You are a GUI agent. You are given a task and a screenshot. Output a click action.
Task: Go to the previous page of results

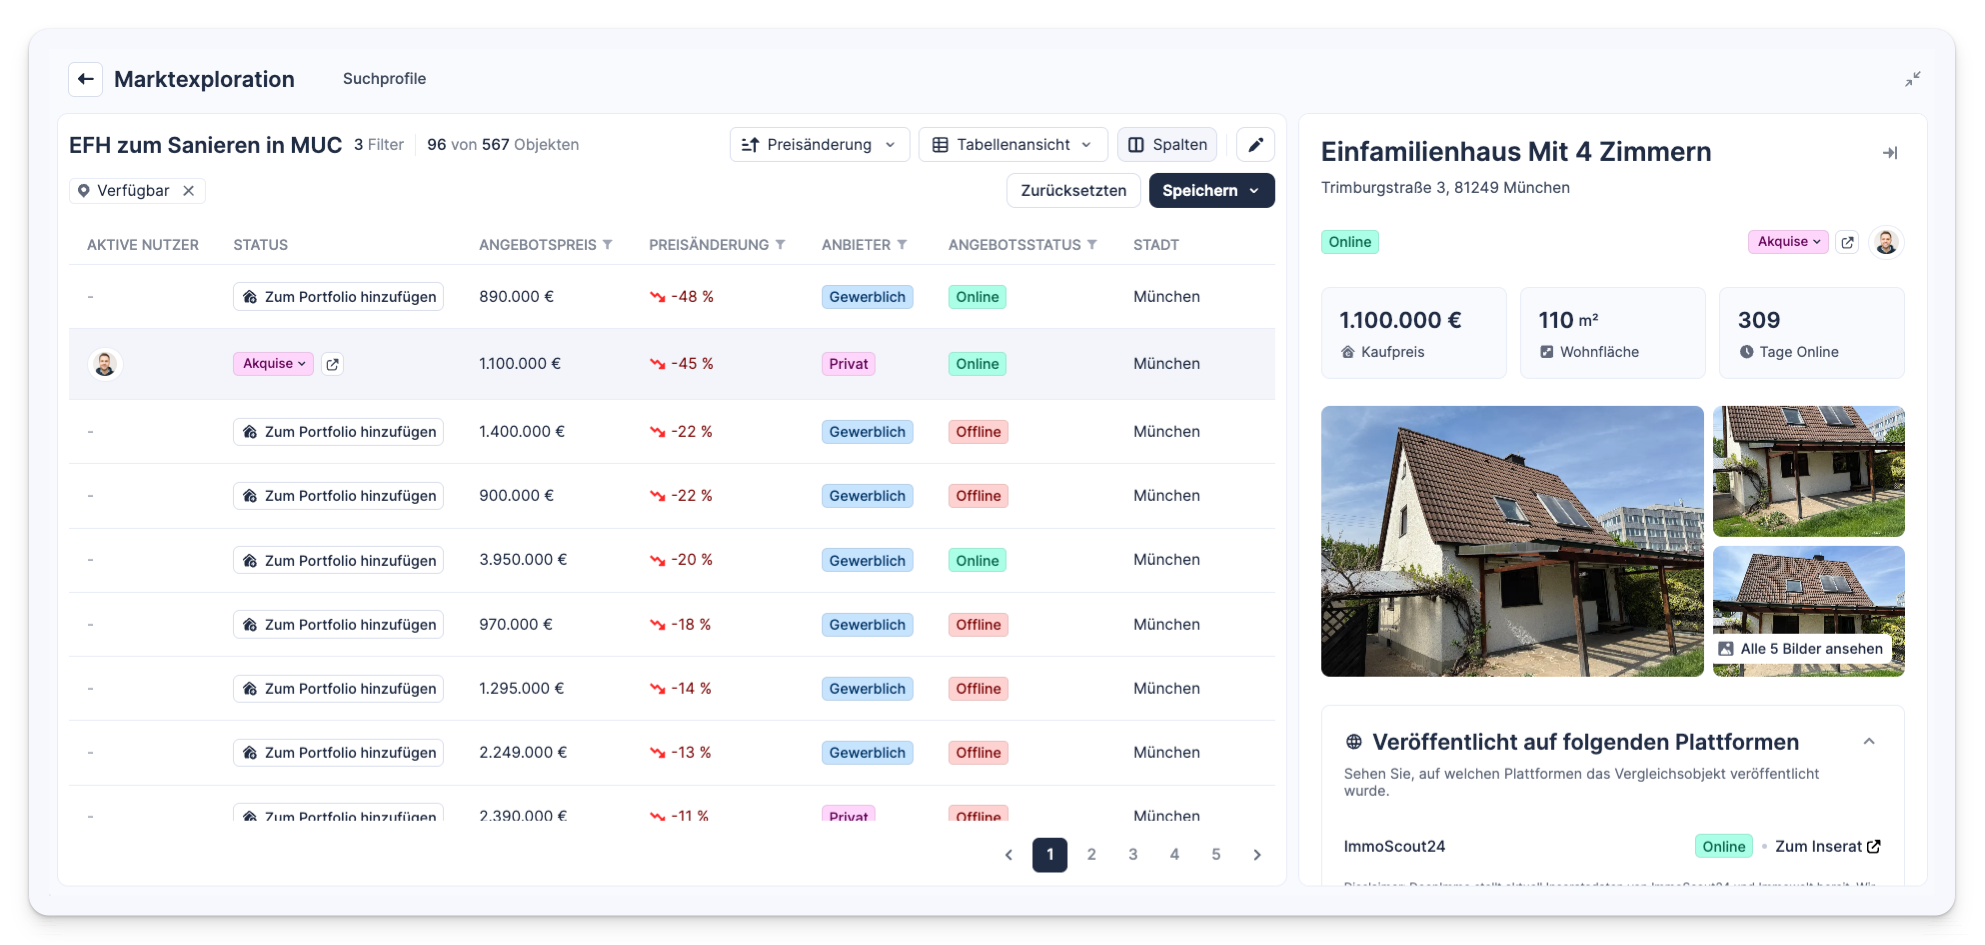(1008, 855)
